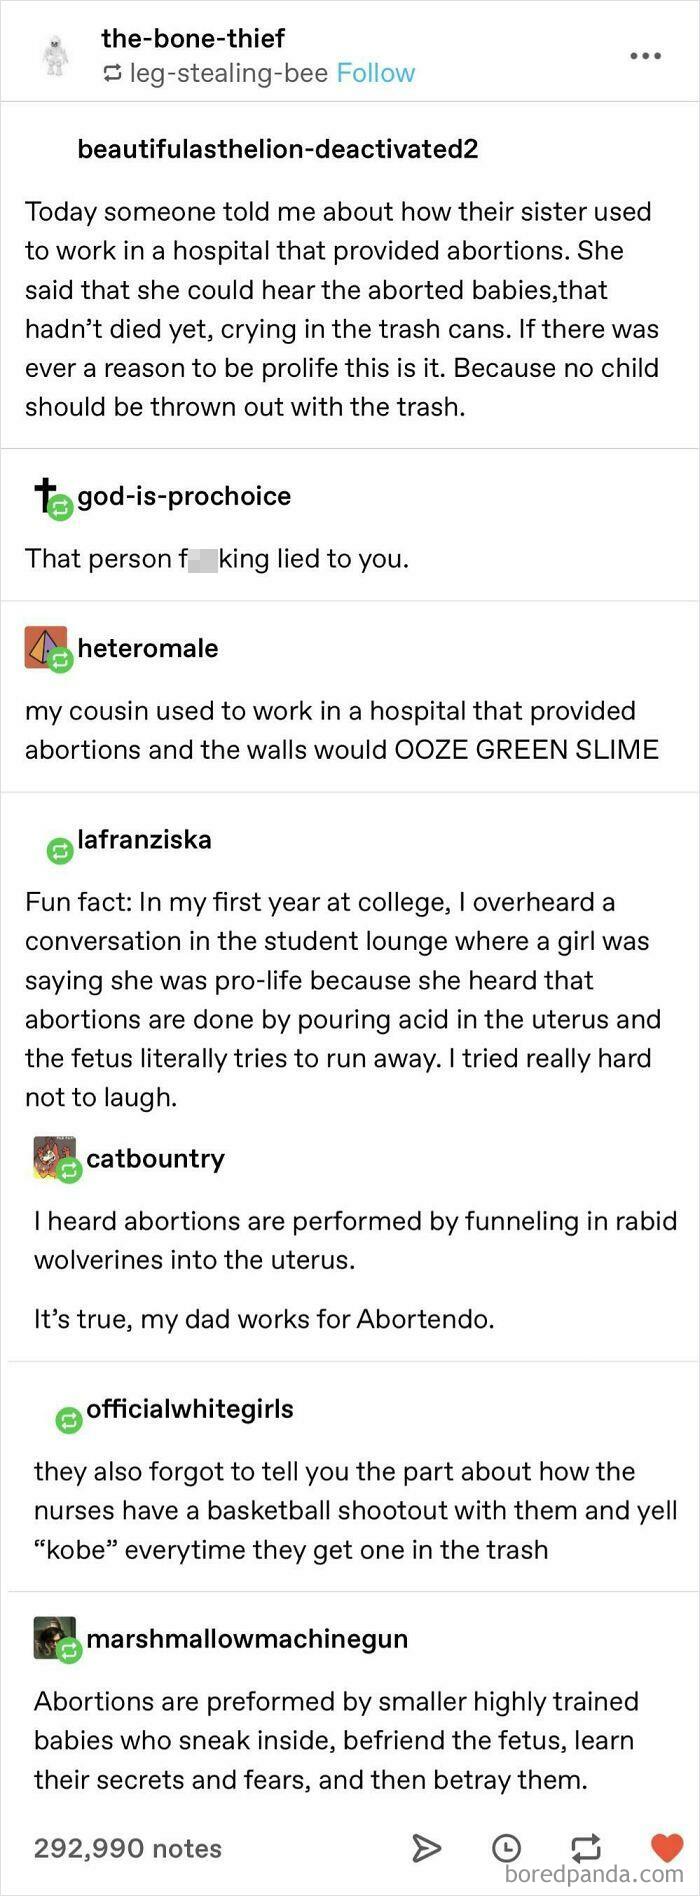This screenshot has width=700, height=1896.
Task: Visit the-bone-thief's blog
Action: tap(192, 39)
